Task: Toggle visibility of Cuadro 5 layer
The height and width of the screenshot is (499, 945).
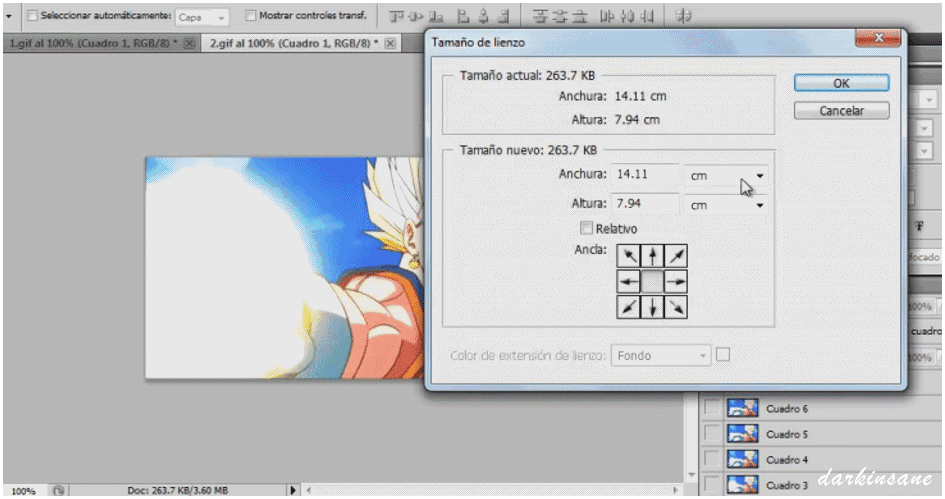Action: (711, 434)
